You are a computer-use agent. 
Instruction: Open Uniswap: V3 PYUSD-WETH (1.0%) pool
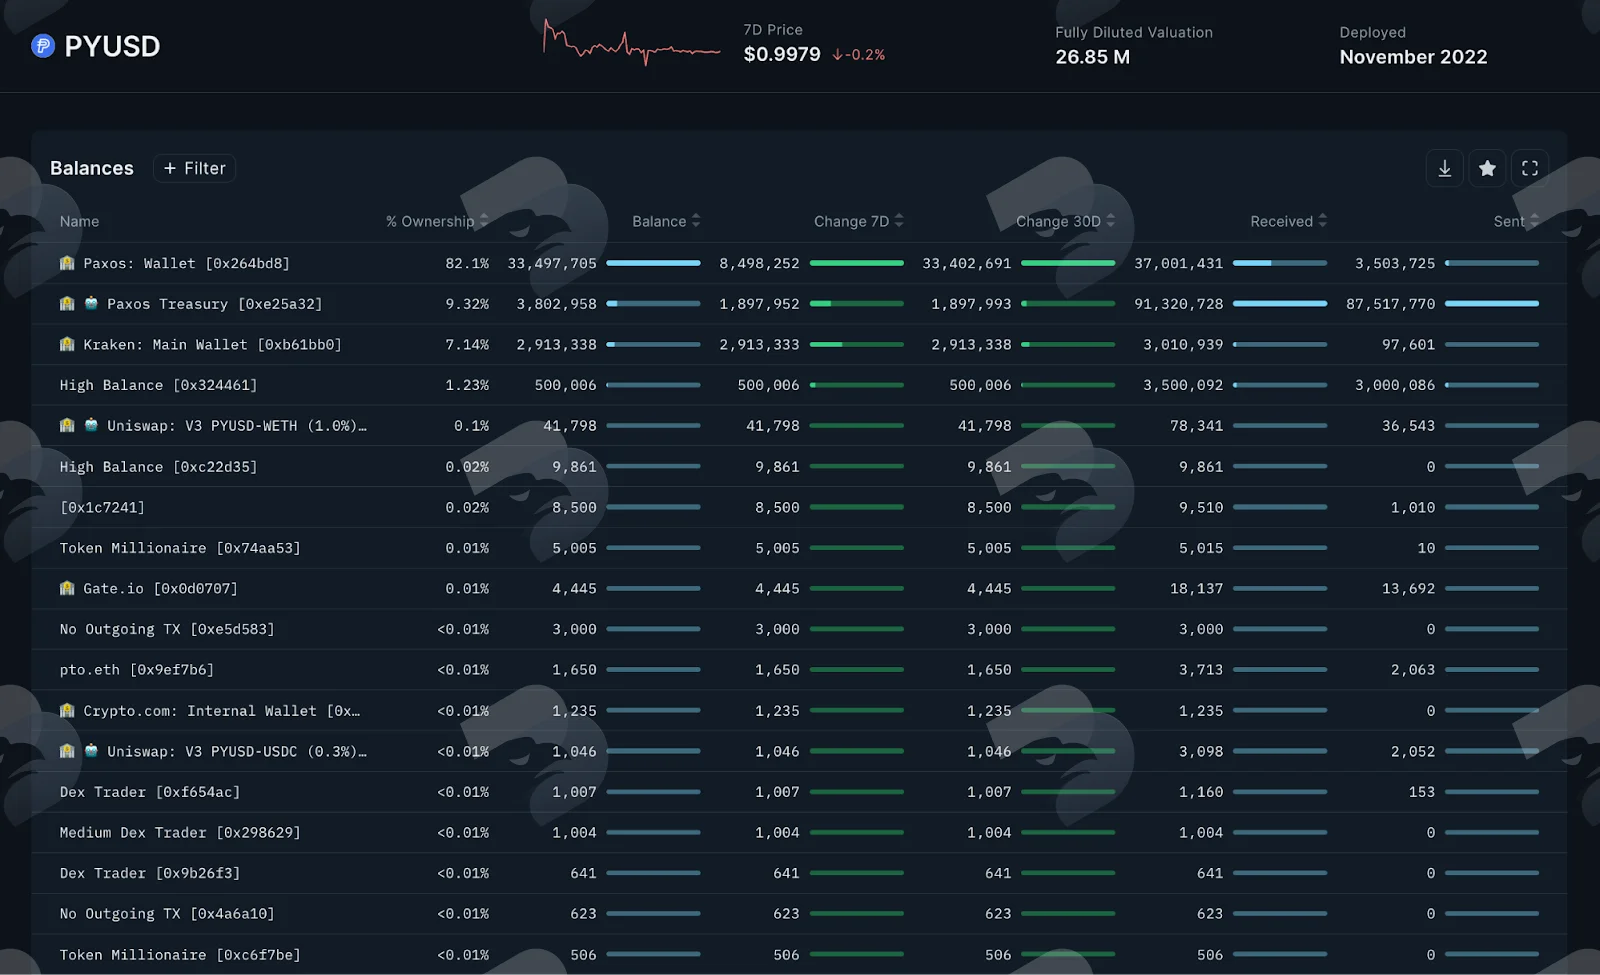coord(236,426)
